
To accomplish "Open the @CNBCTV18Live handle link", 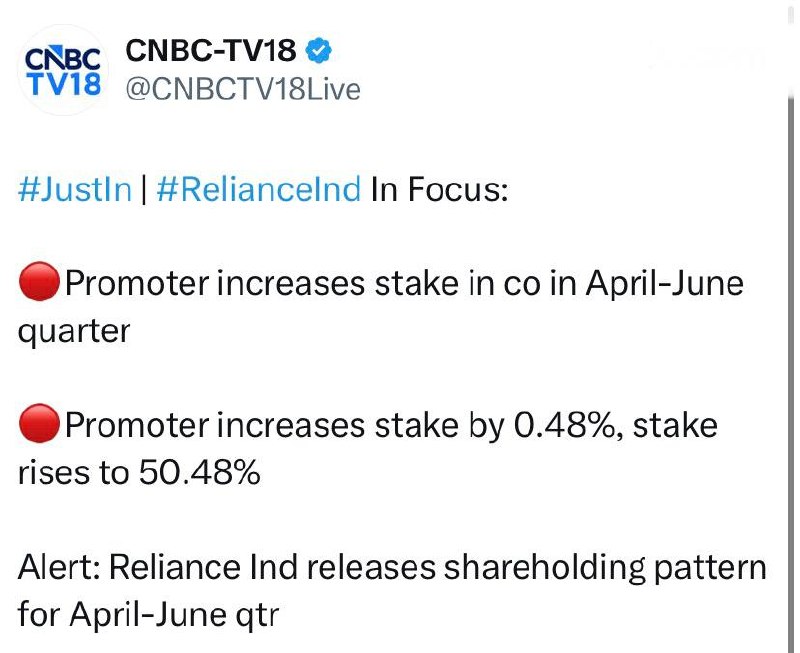I will (243, 89).
